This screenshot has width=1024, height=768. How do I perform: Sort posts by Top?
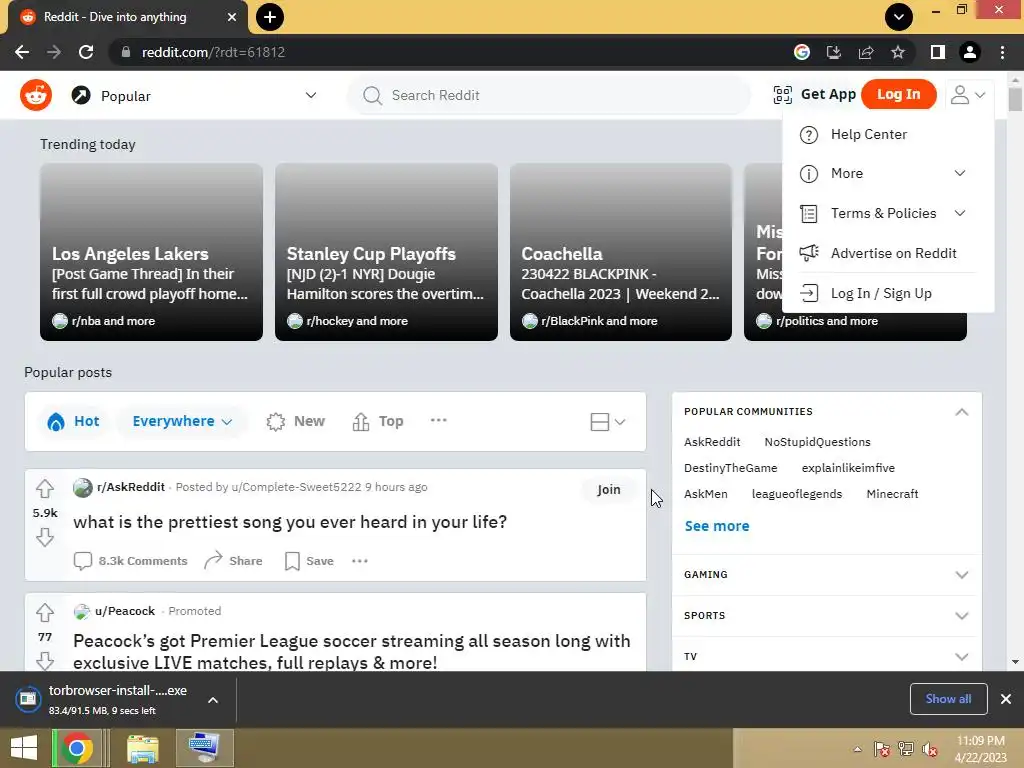[x=378, y=421]
